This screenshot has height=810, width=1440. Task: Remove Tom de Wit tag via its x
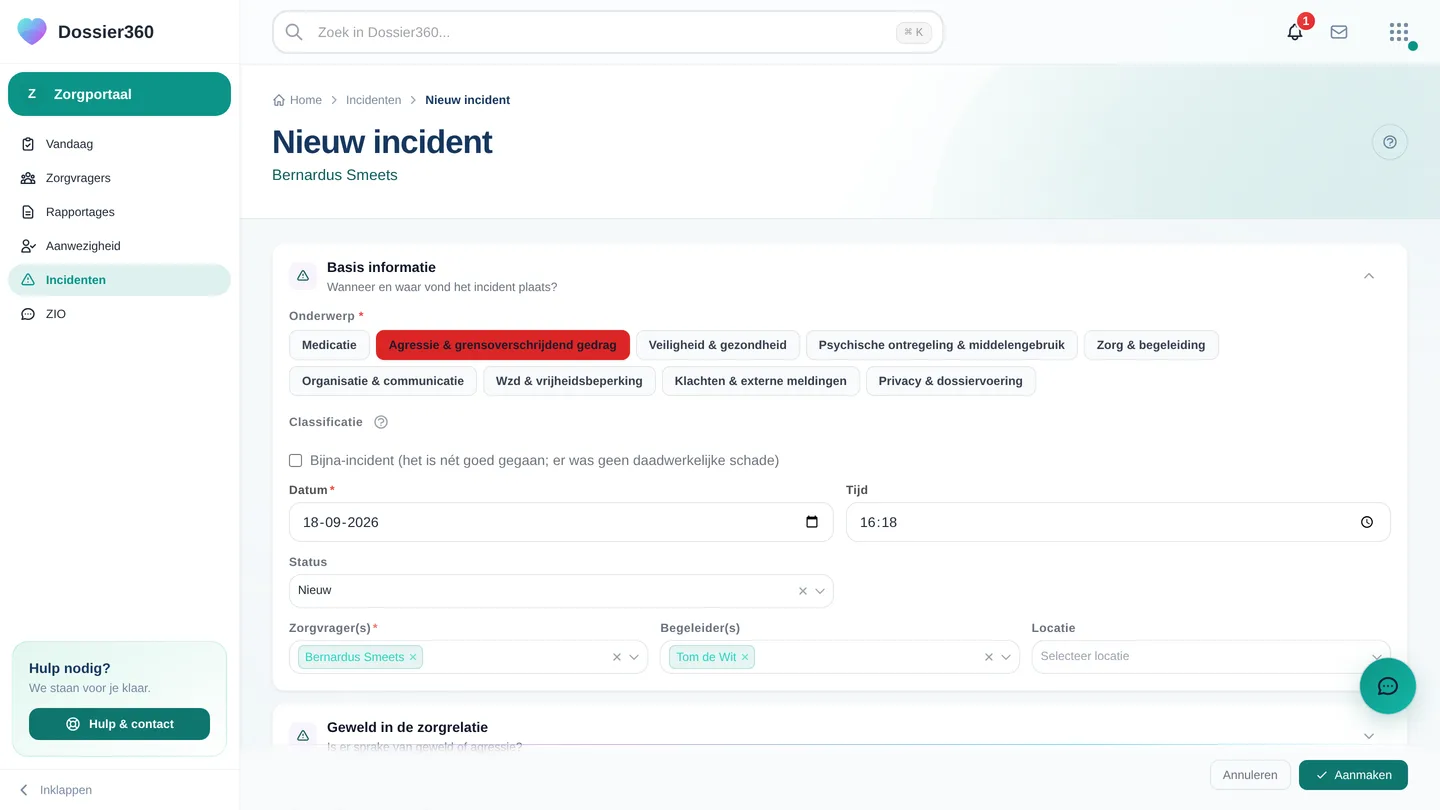[745, 657]
